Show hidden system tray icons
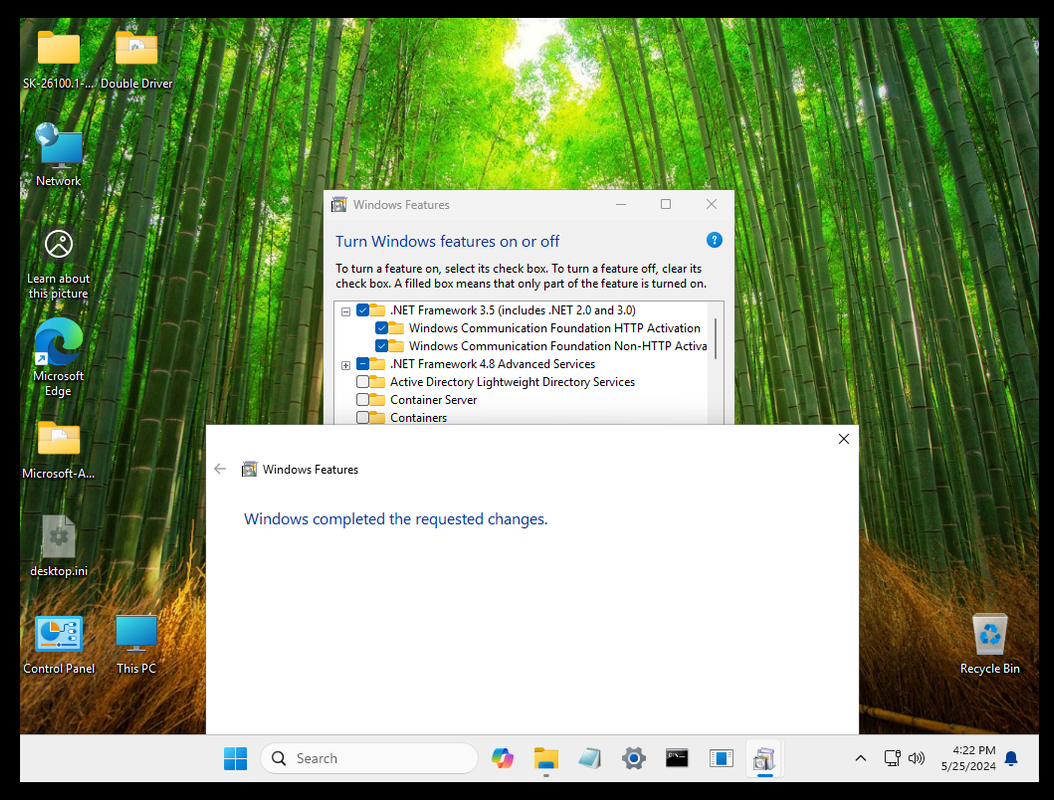Screen dimensions: 1054x800 click(x=860, y=758)
